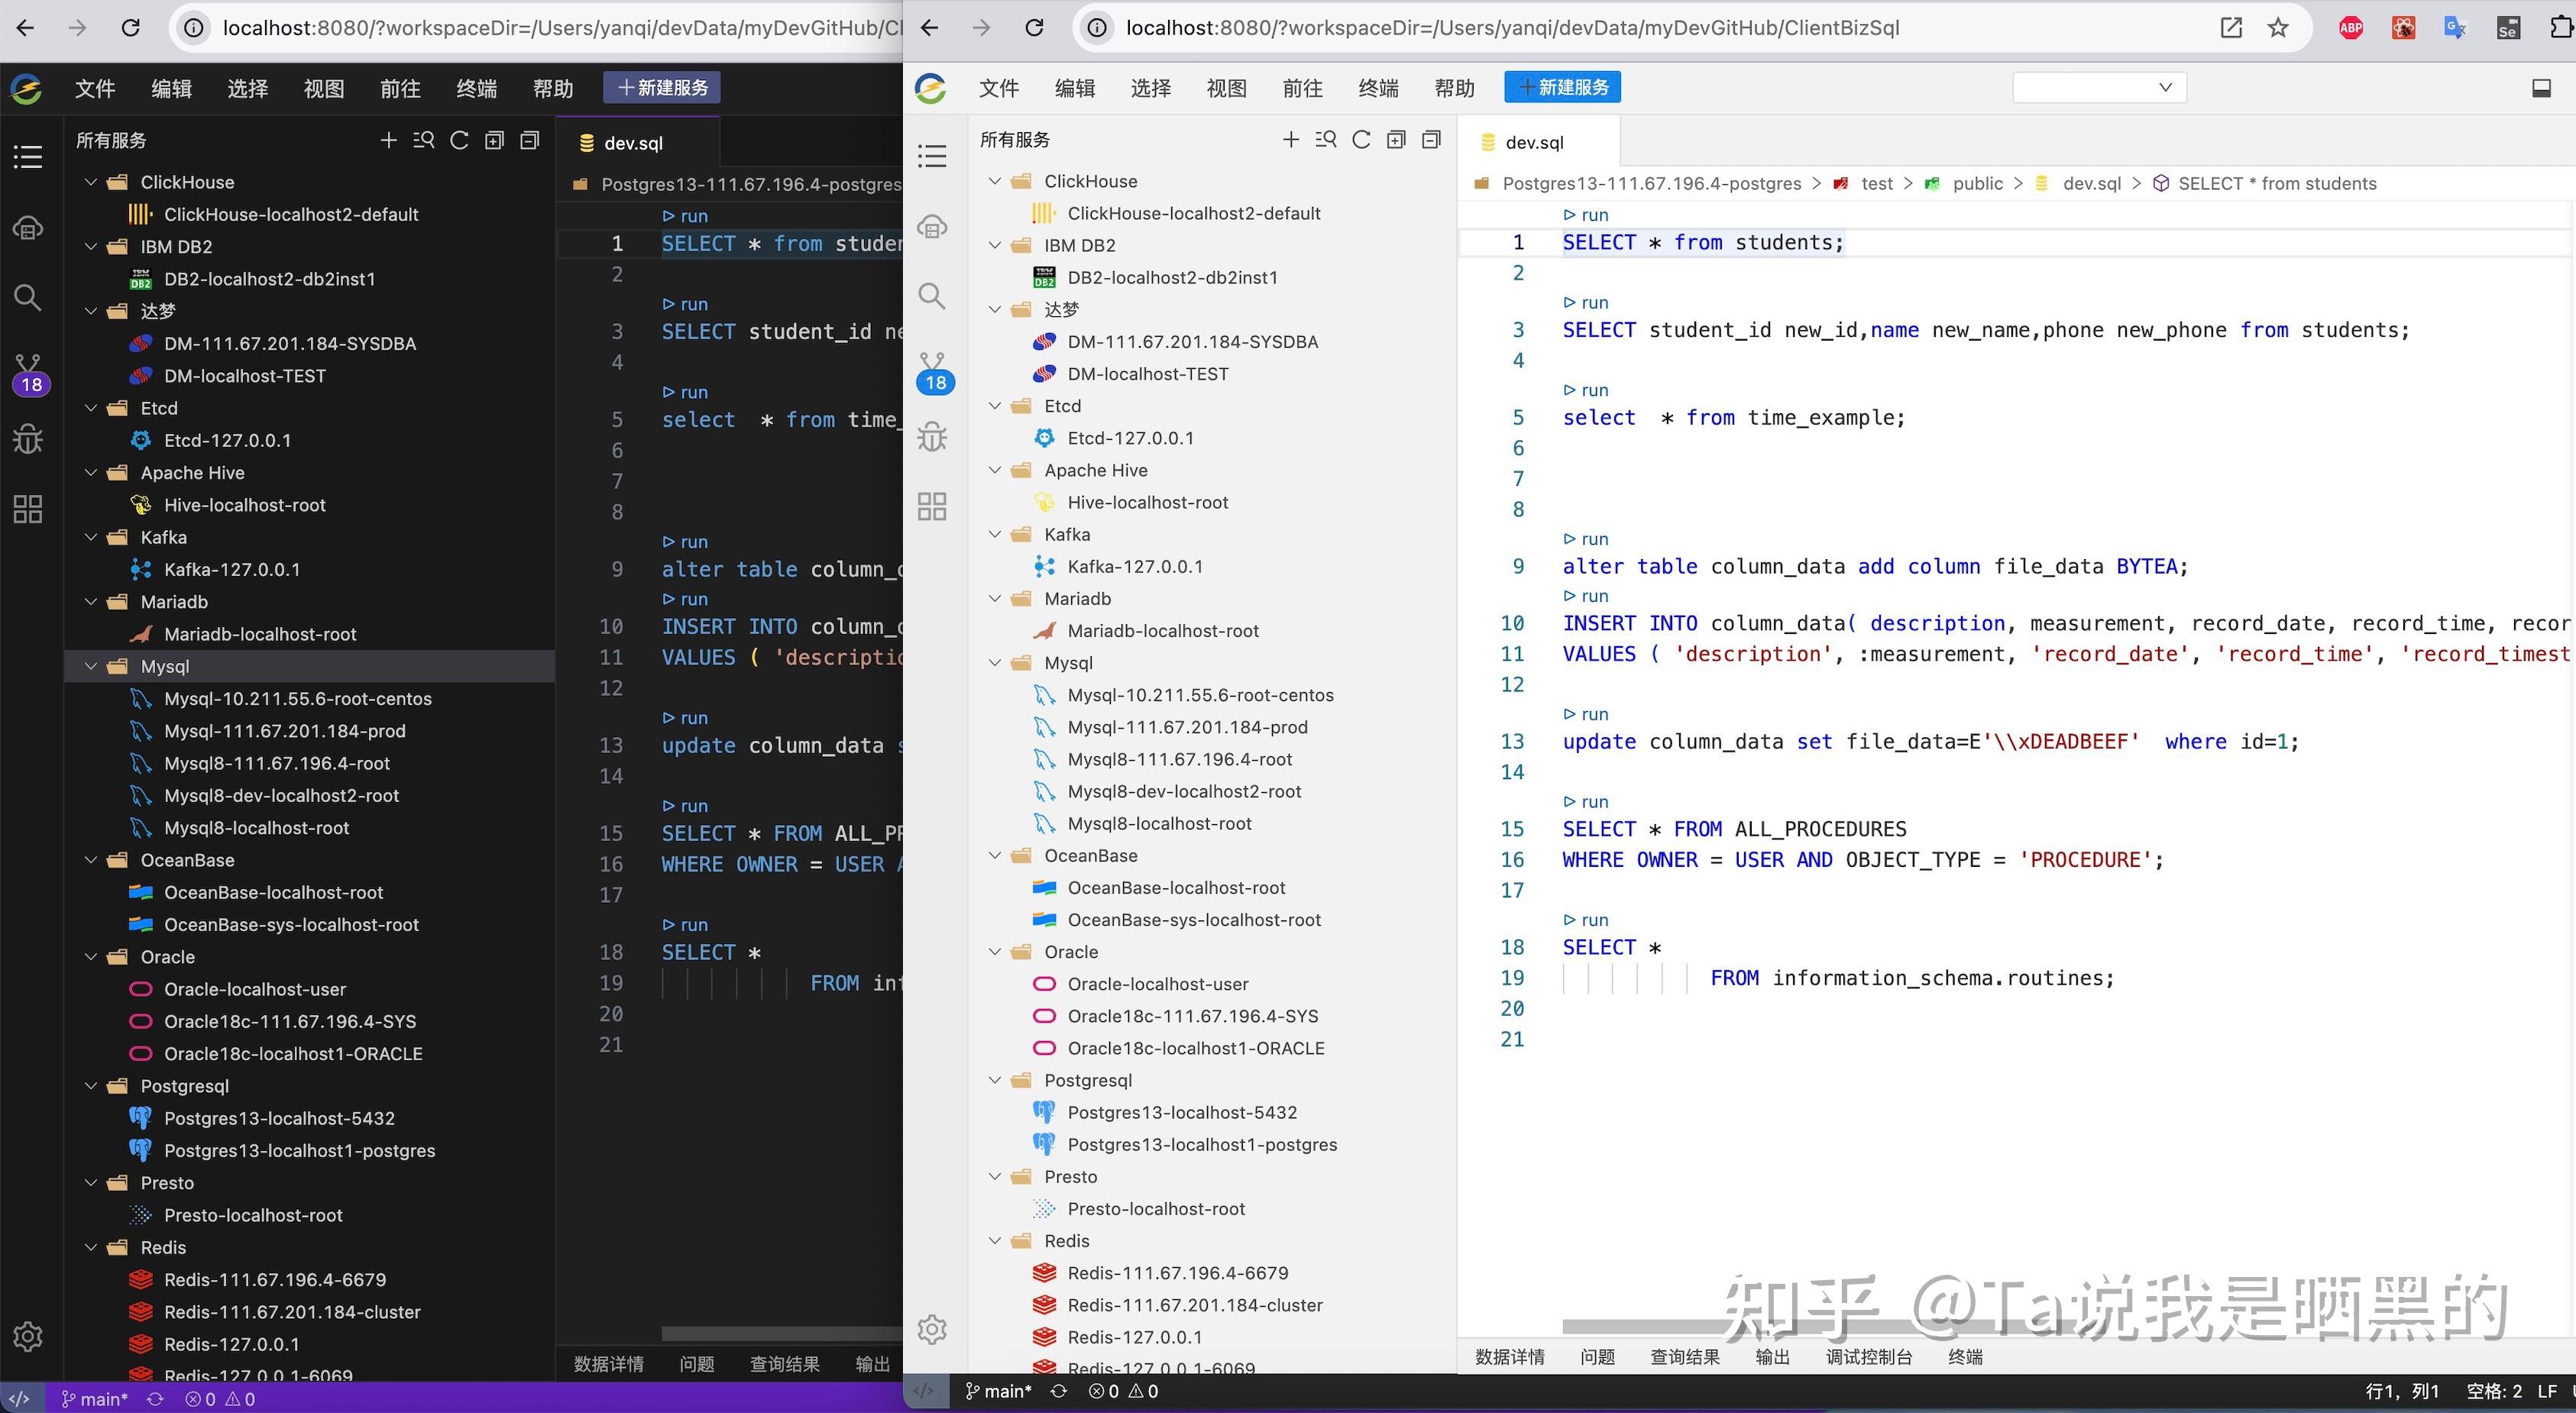Select Oracle18c-localhost1-ORACLE in light tree

[x=1195, y=1048]
